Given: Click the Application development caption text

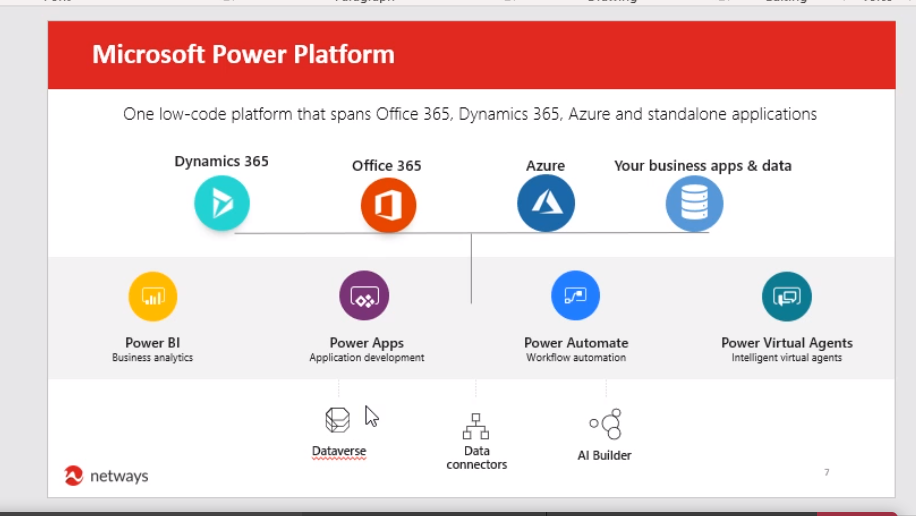Looking at the screenshot, I should pos(366,358).
